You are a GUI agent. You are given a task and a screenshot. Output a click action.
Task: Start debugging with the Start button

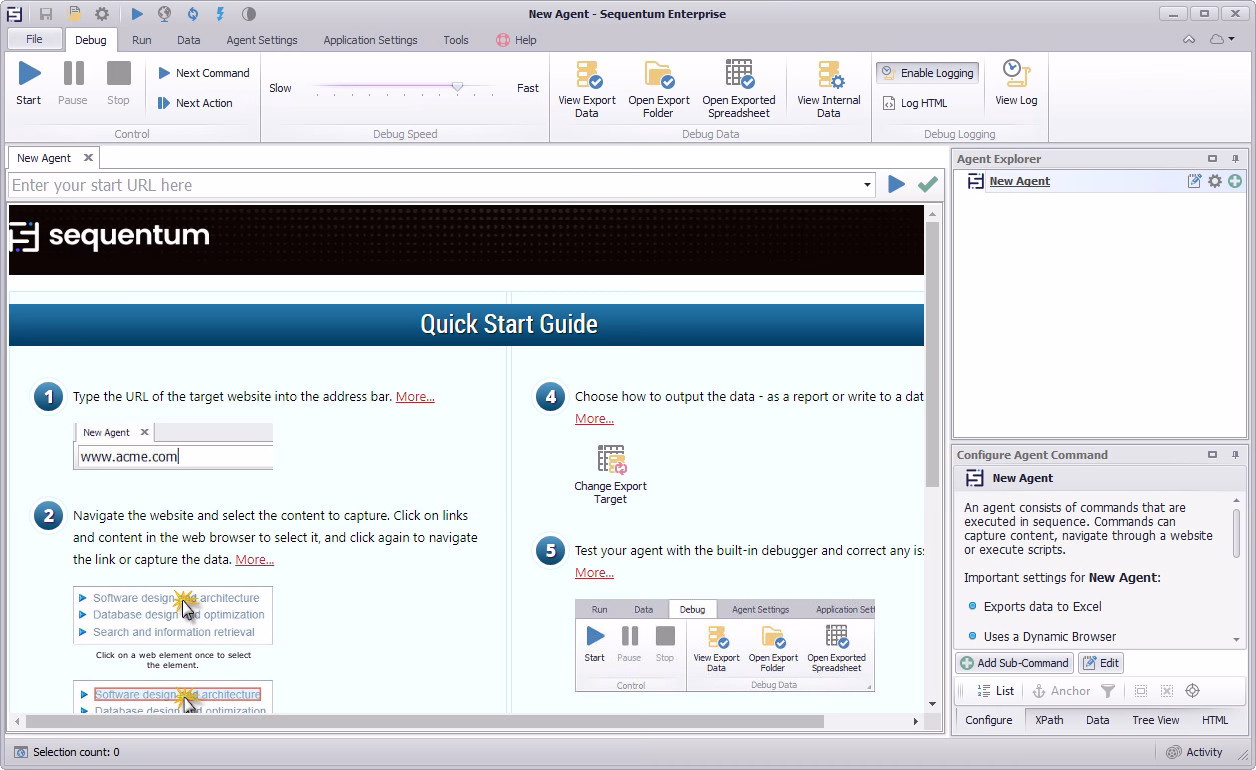tap(29, 83)
